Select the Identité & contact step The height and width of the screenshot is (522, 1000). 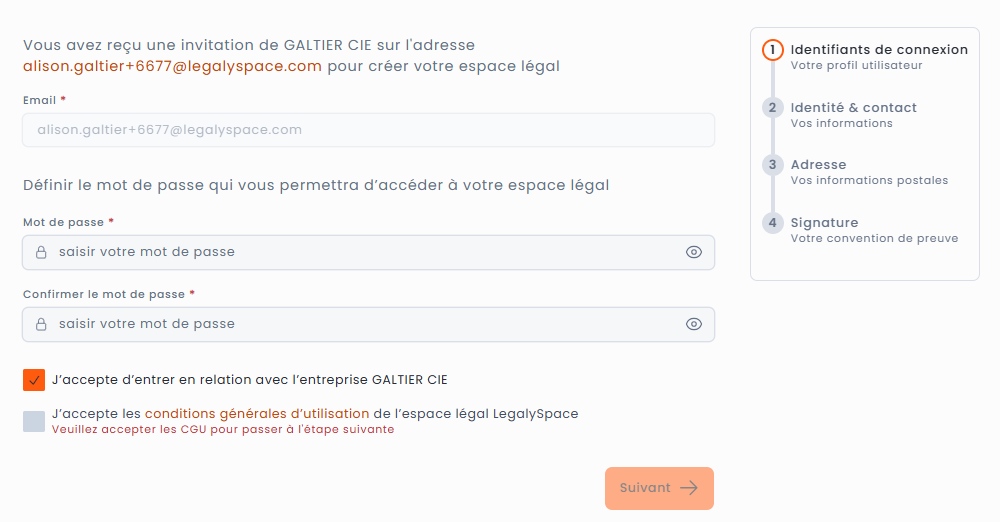(853, 108)
